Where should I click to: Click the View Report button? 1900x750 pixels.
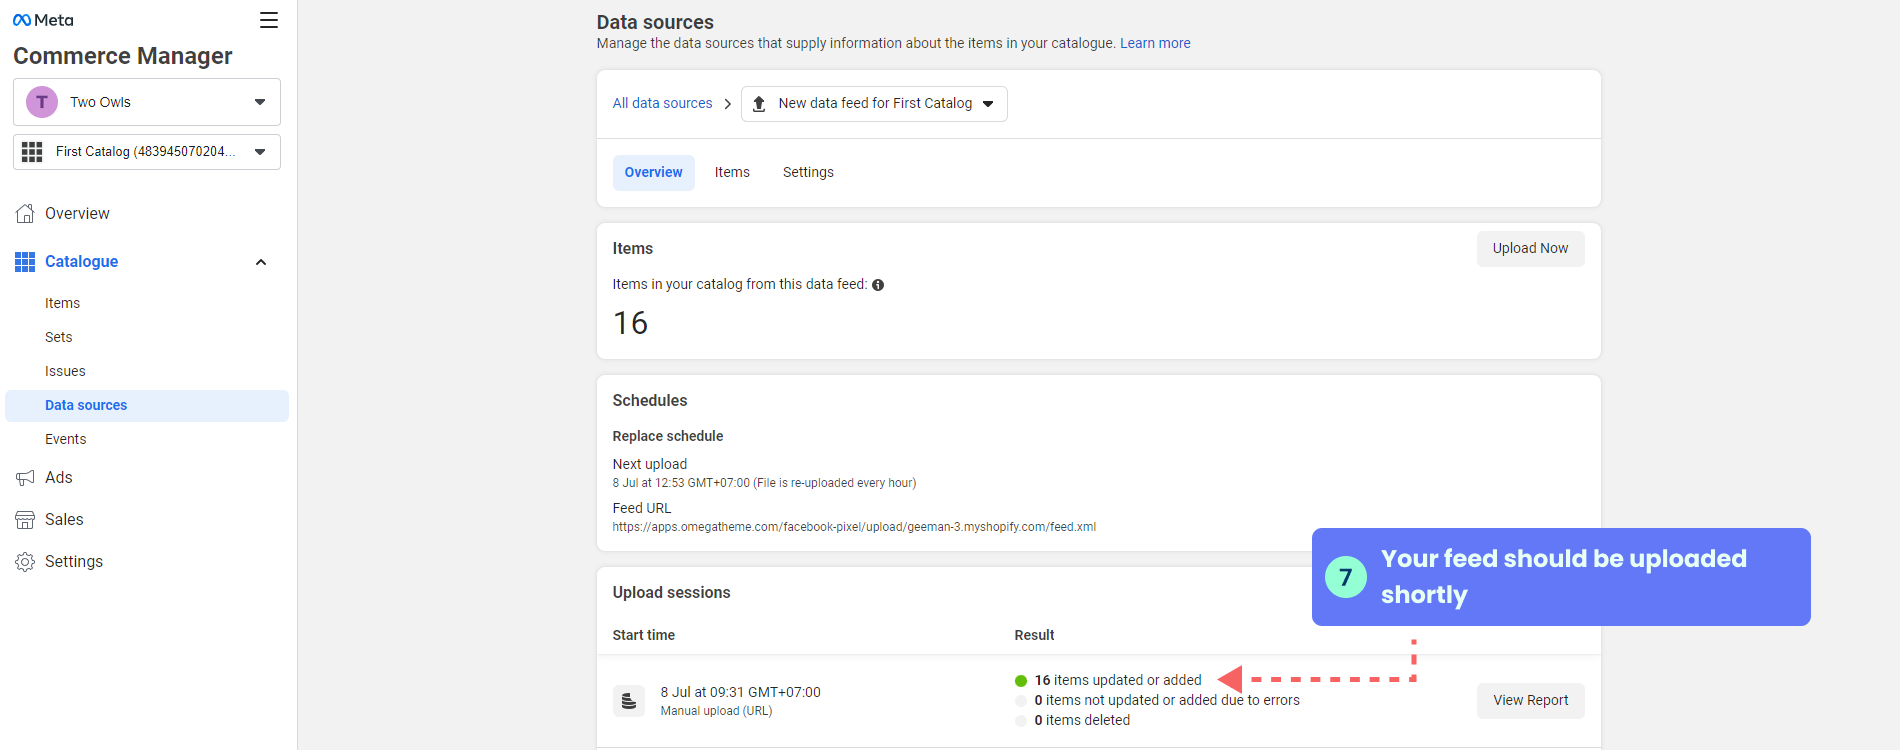(x=1530, y=701)
